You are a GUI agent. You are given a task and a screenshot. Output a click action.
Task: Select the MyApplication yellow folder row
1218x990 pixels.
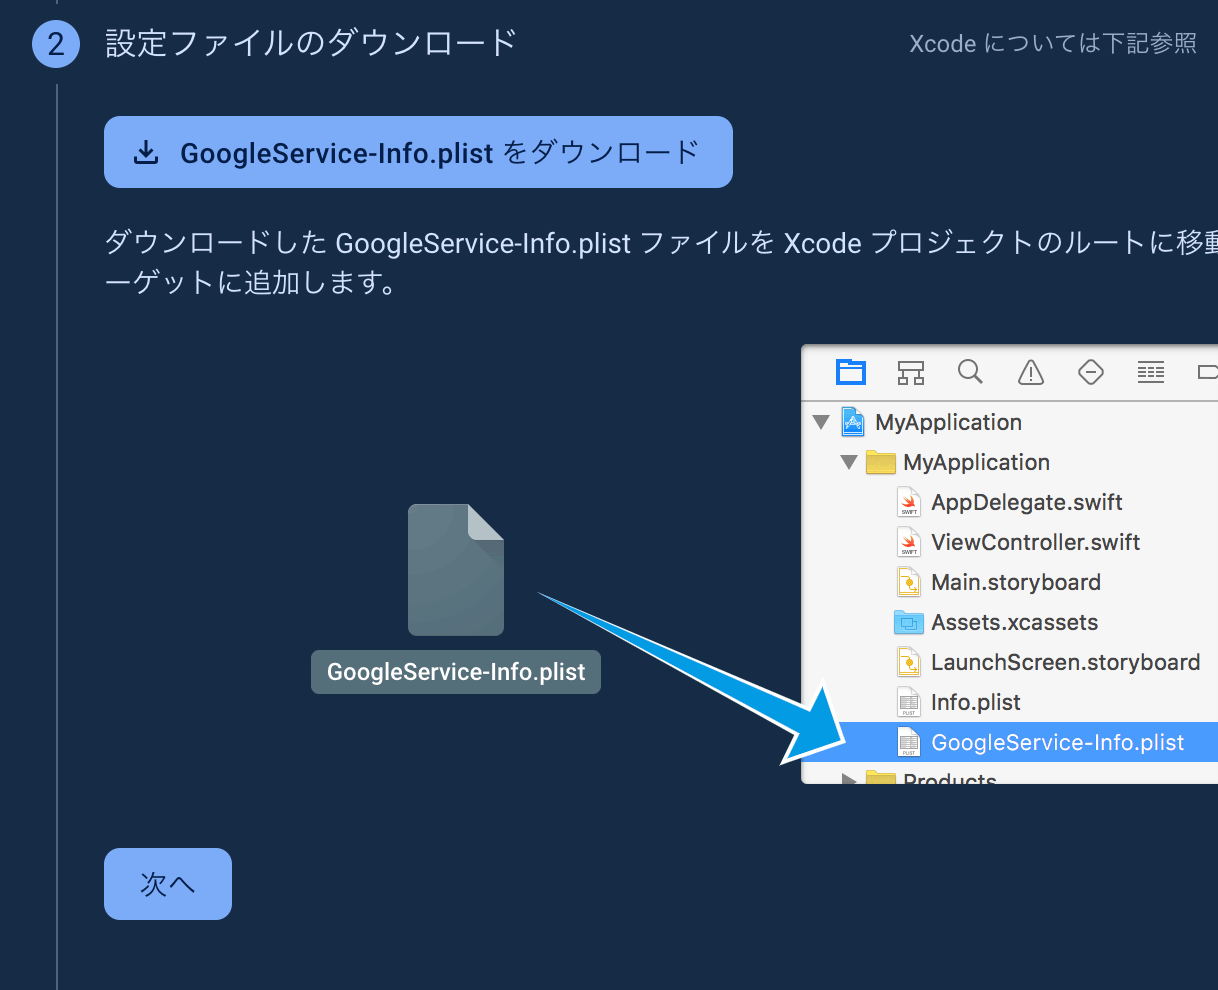[1010, 462]
